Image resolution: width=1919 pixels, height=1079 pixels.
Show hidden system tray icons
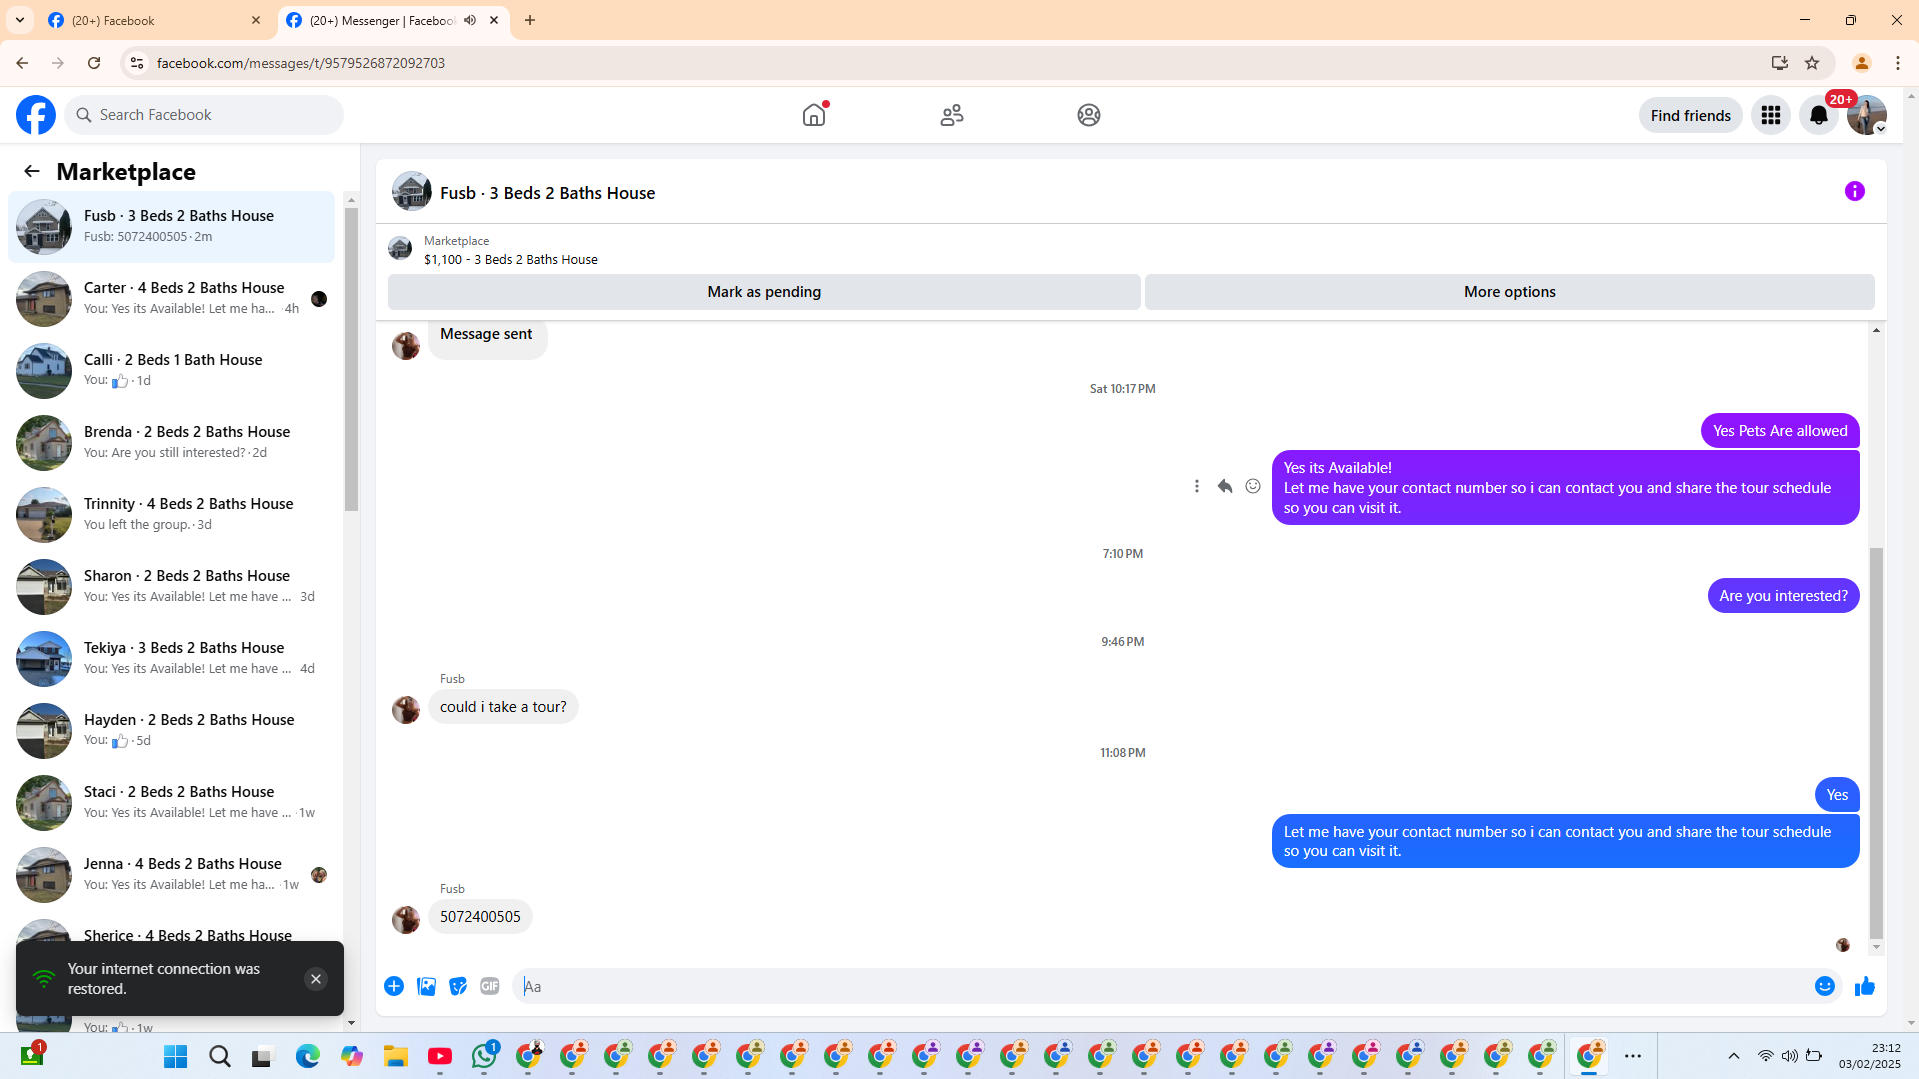tap(1734, 1056)
